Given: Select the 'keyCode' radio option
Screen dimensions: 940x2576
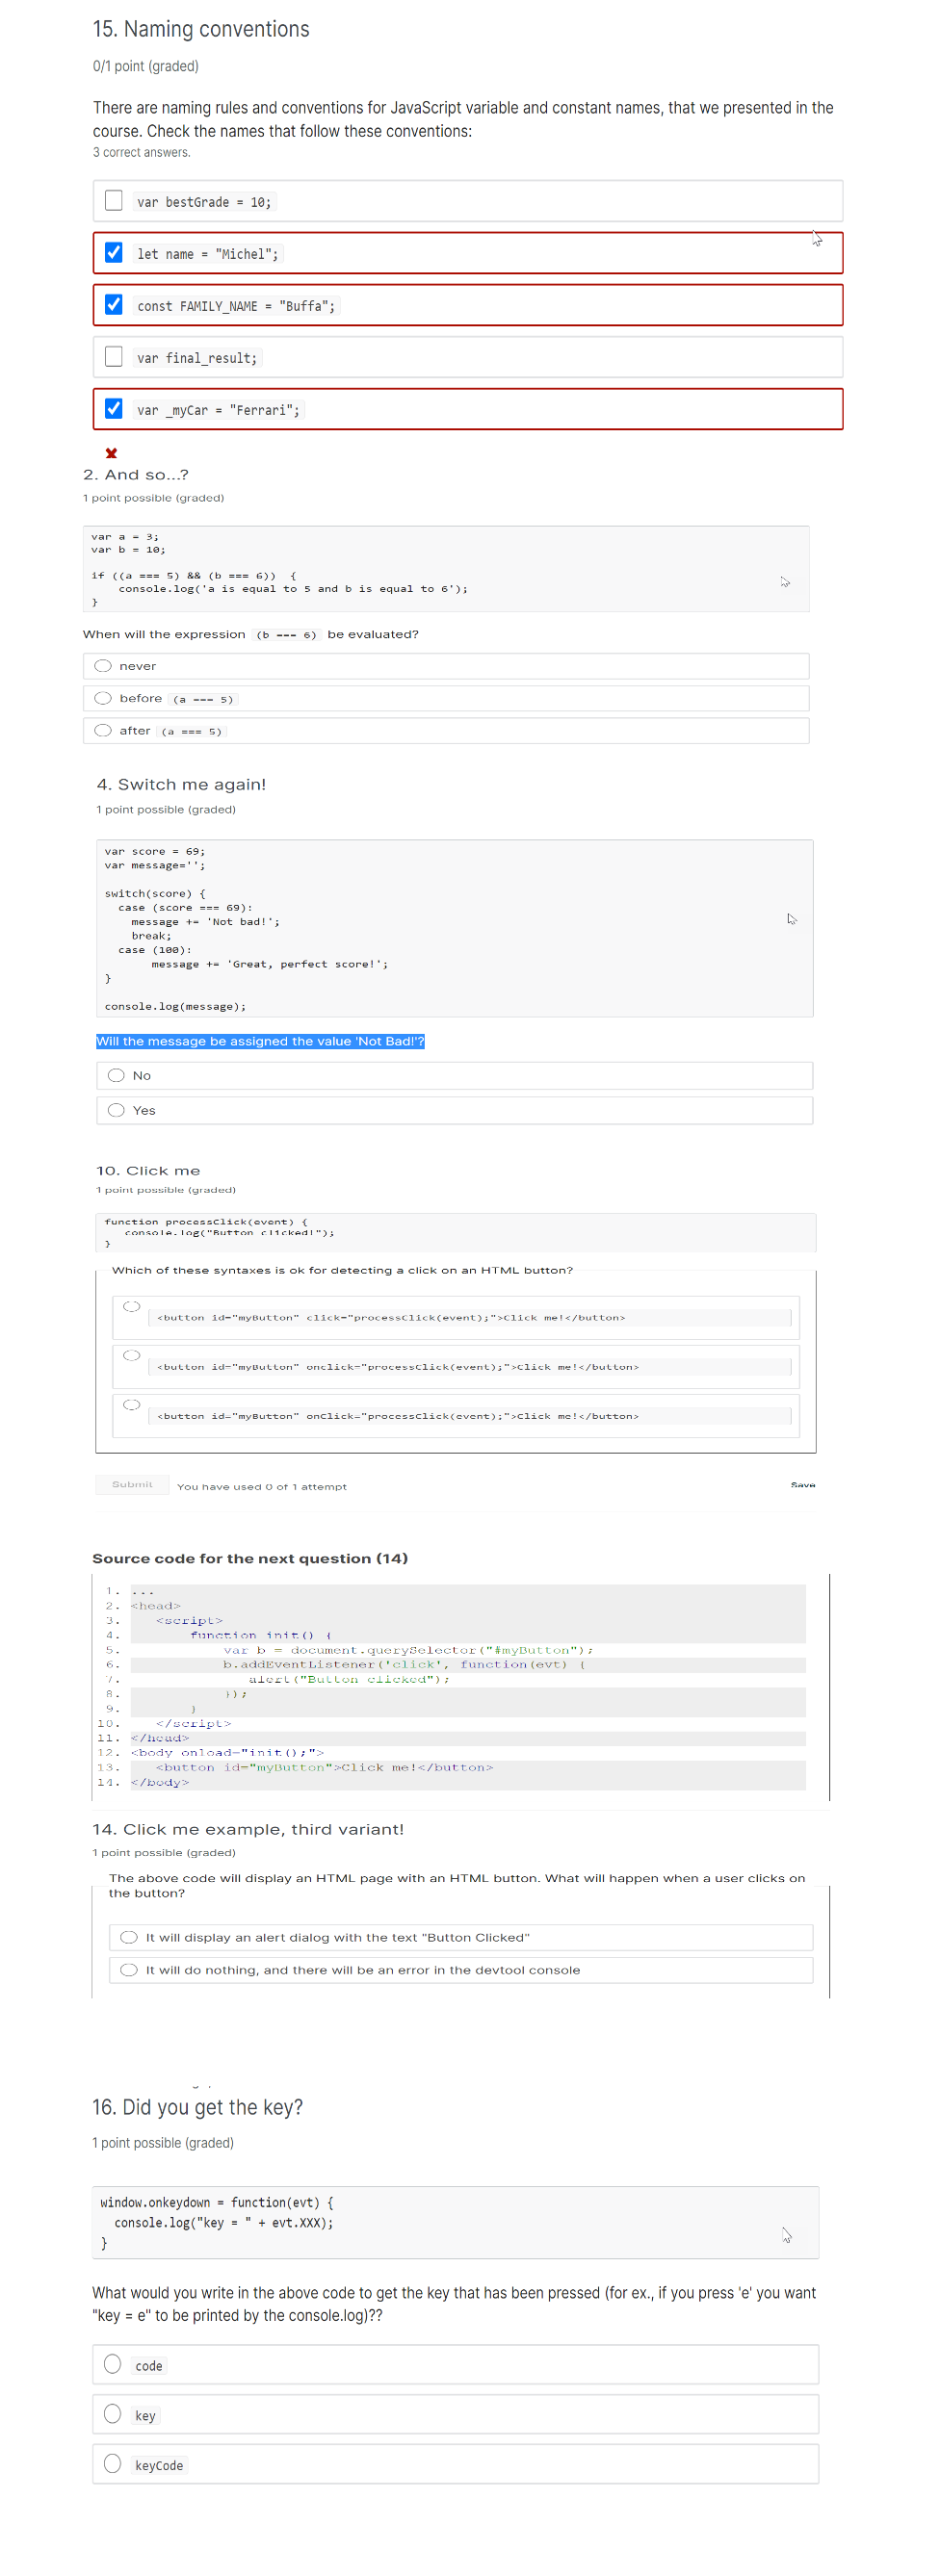Looking at the screenshot, I should tap(113, 2465).
